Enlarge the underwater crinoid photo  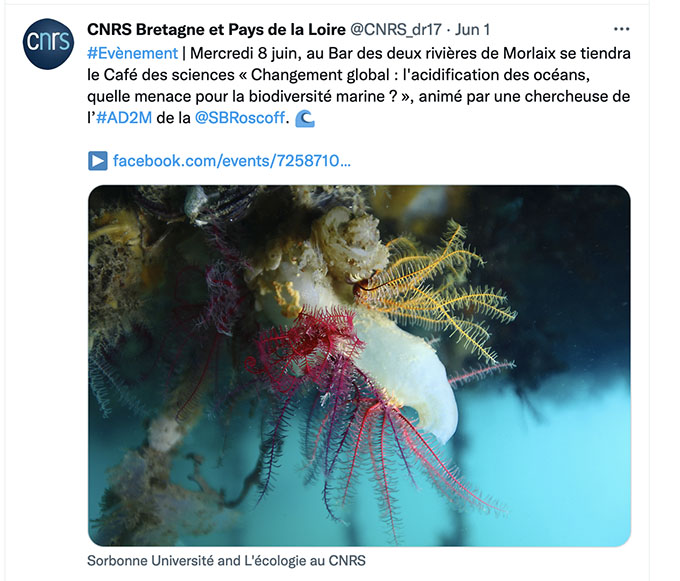(x=359, y=366)
